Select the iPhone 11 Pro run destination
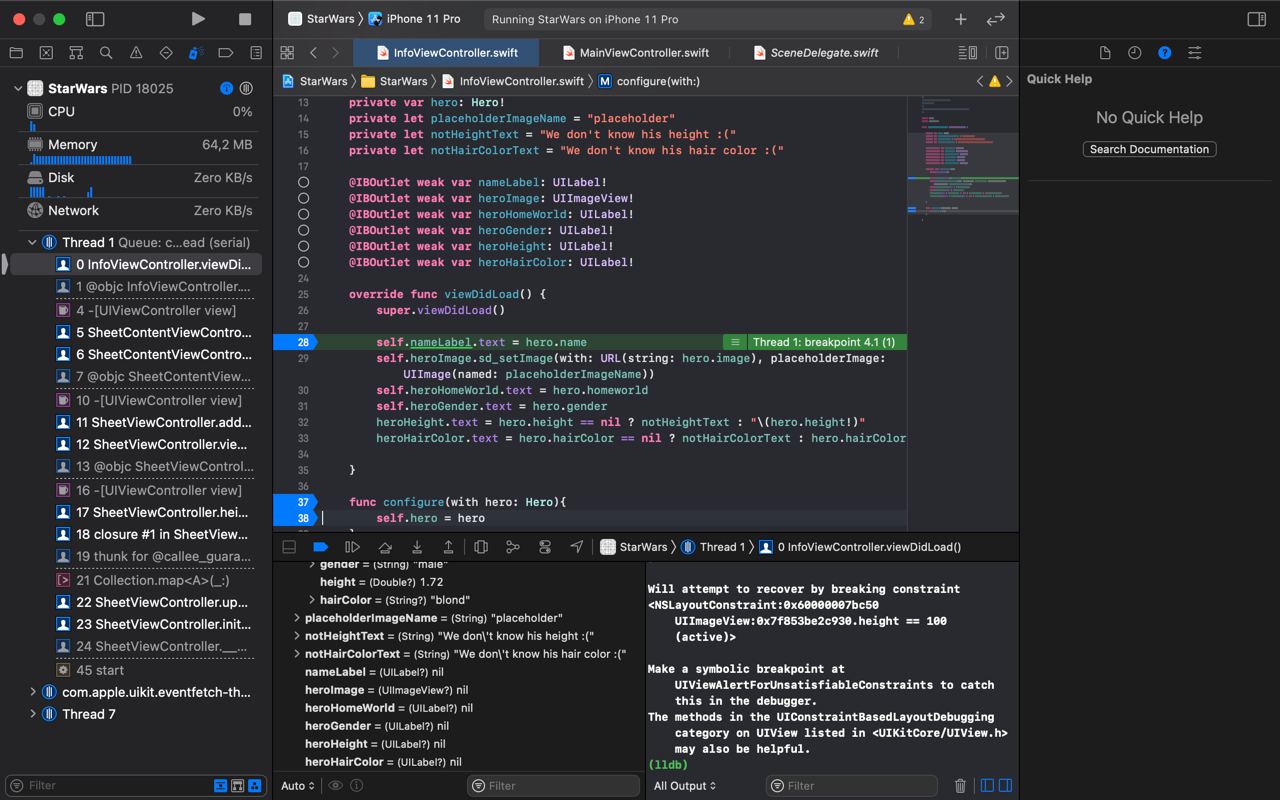The height and width of the screenshot is (800, 1280). (x=414, y=19)
